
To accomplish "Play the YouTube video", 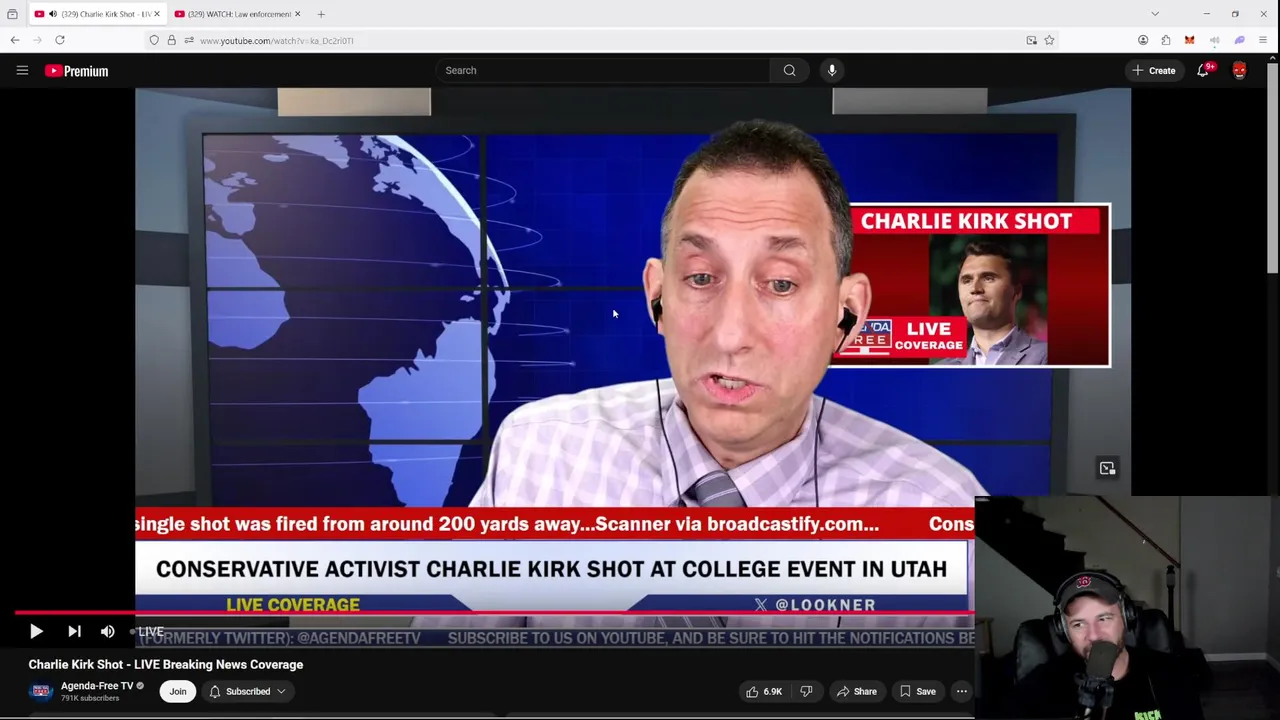I will pyautogui.click(x=36, y=631).
